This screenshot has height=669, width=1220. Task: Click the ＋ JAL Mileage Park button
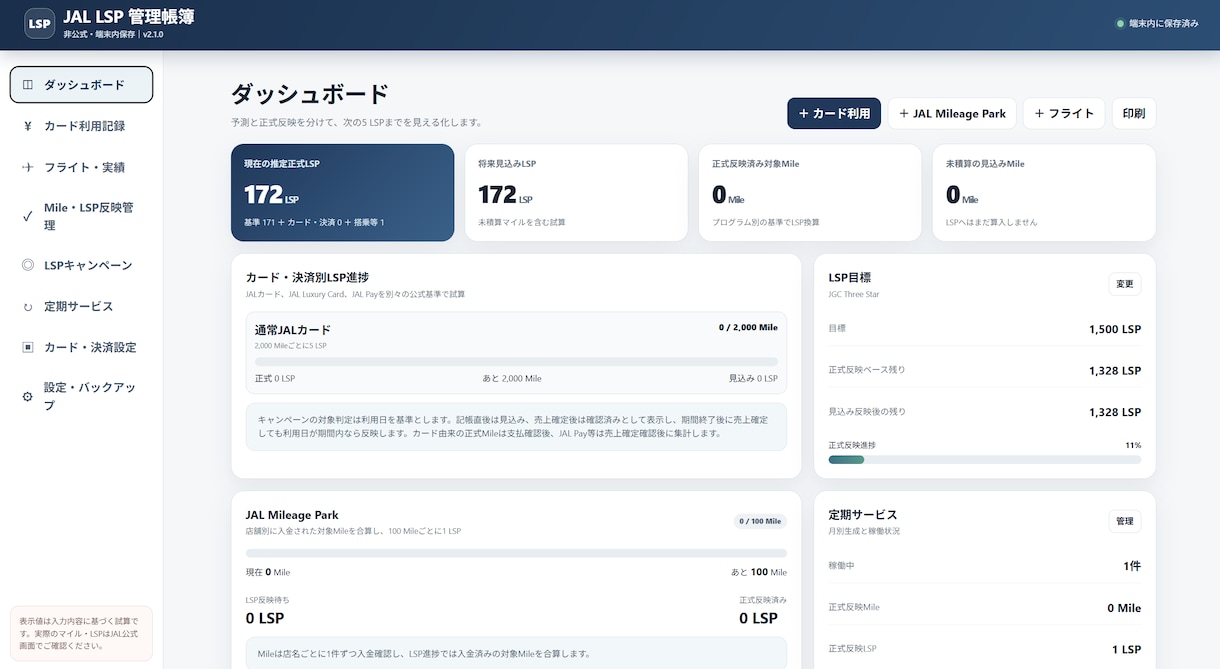click(952, 113)
